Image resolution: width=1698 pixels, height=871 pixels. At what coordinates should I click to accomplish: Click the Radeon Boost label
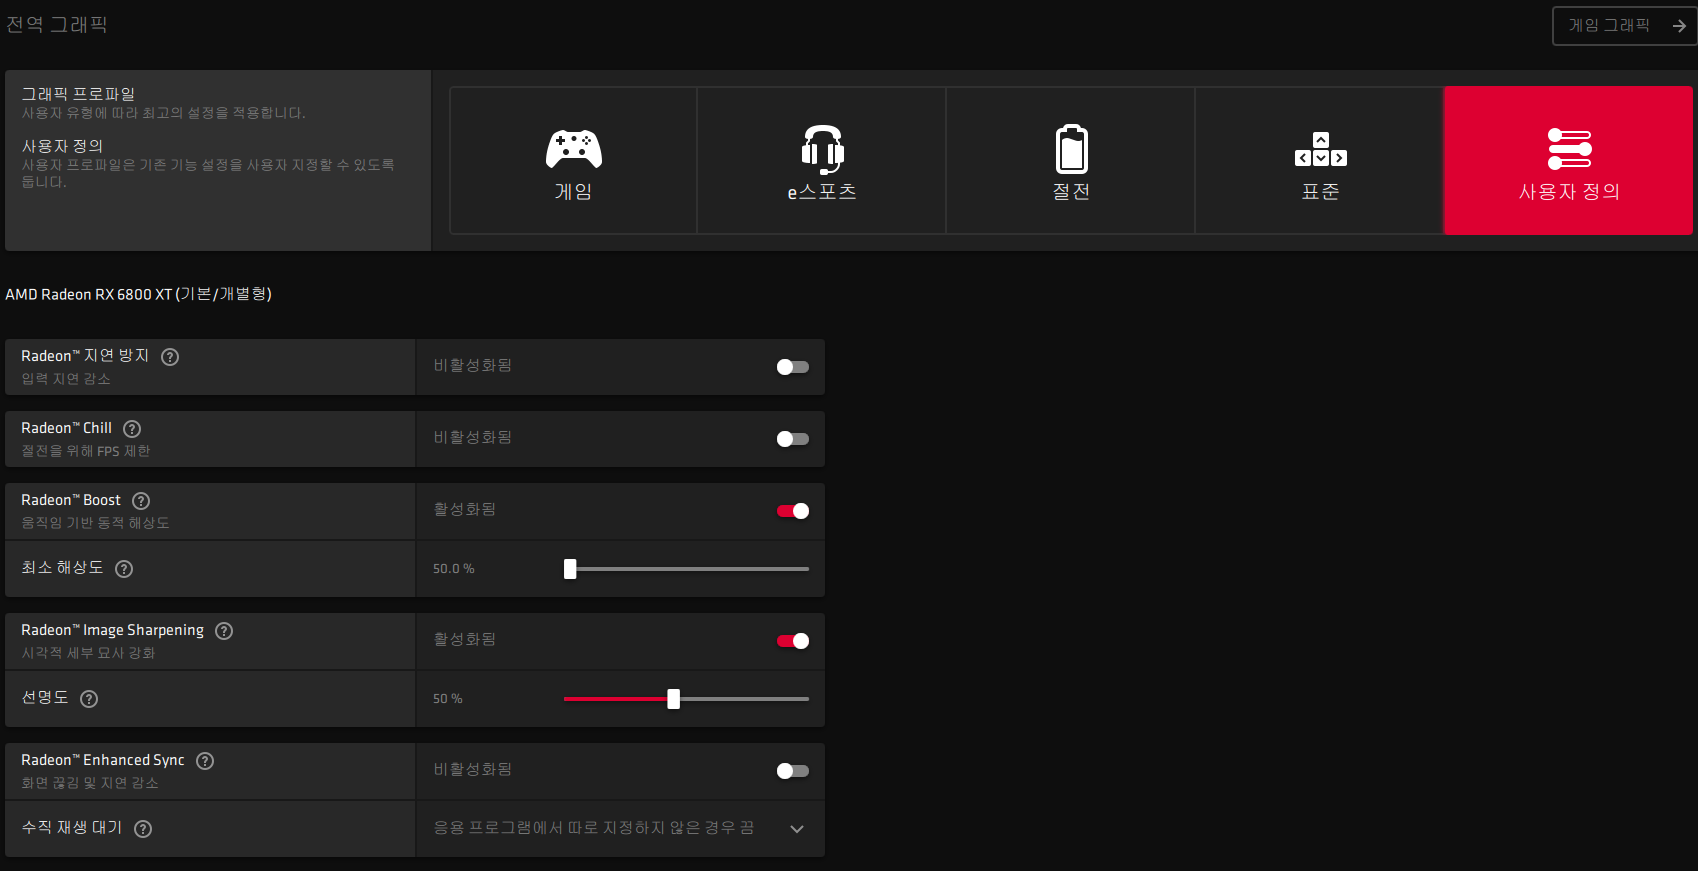71,500
